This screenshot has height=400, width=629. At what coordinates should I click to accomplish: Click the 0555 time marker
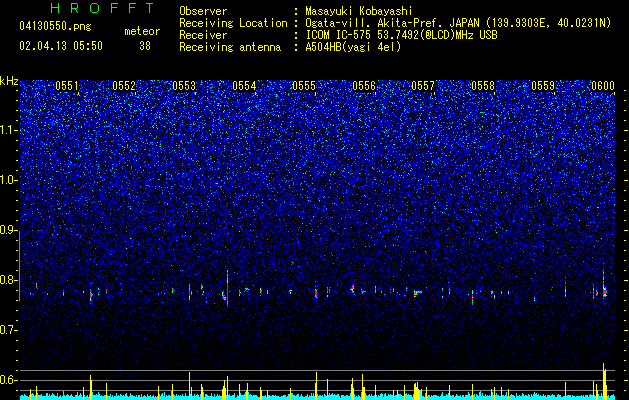point(304,86)
